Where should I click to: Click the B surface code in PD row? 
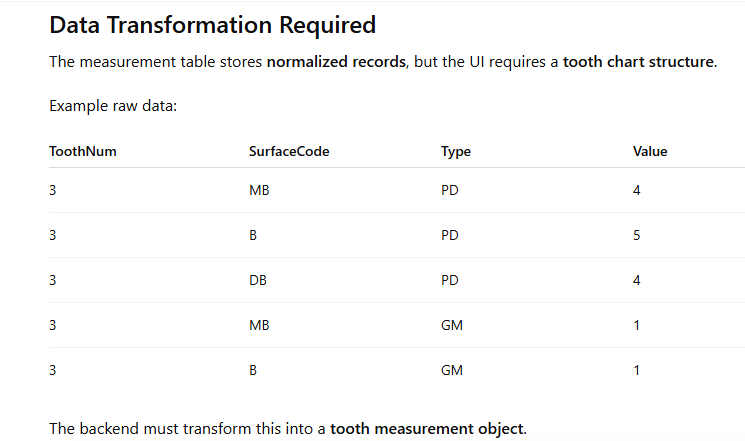pyautogui.click(x=253, y=235)
